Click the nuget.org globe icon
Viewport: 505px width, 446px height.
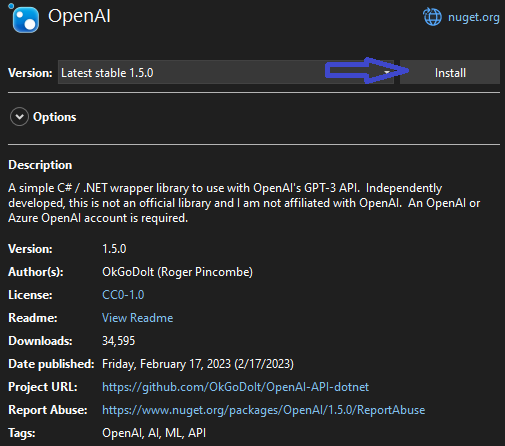432,17
